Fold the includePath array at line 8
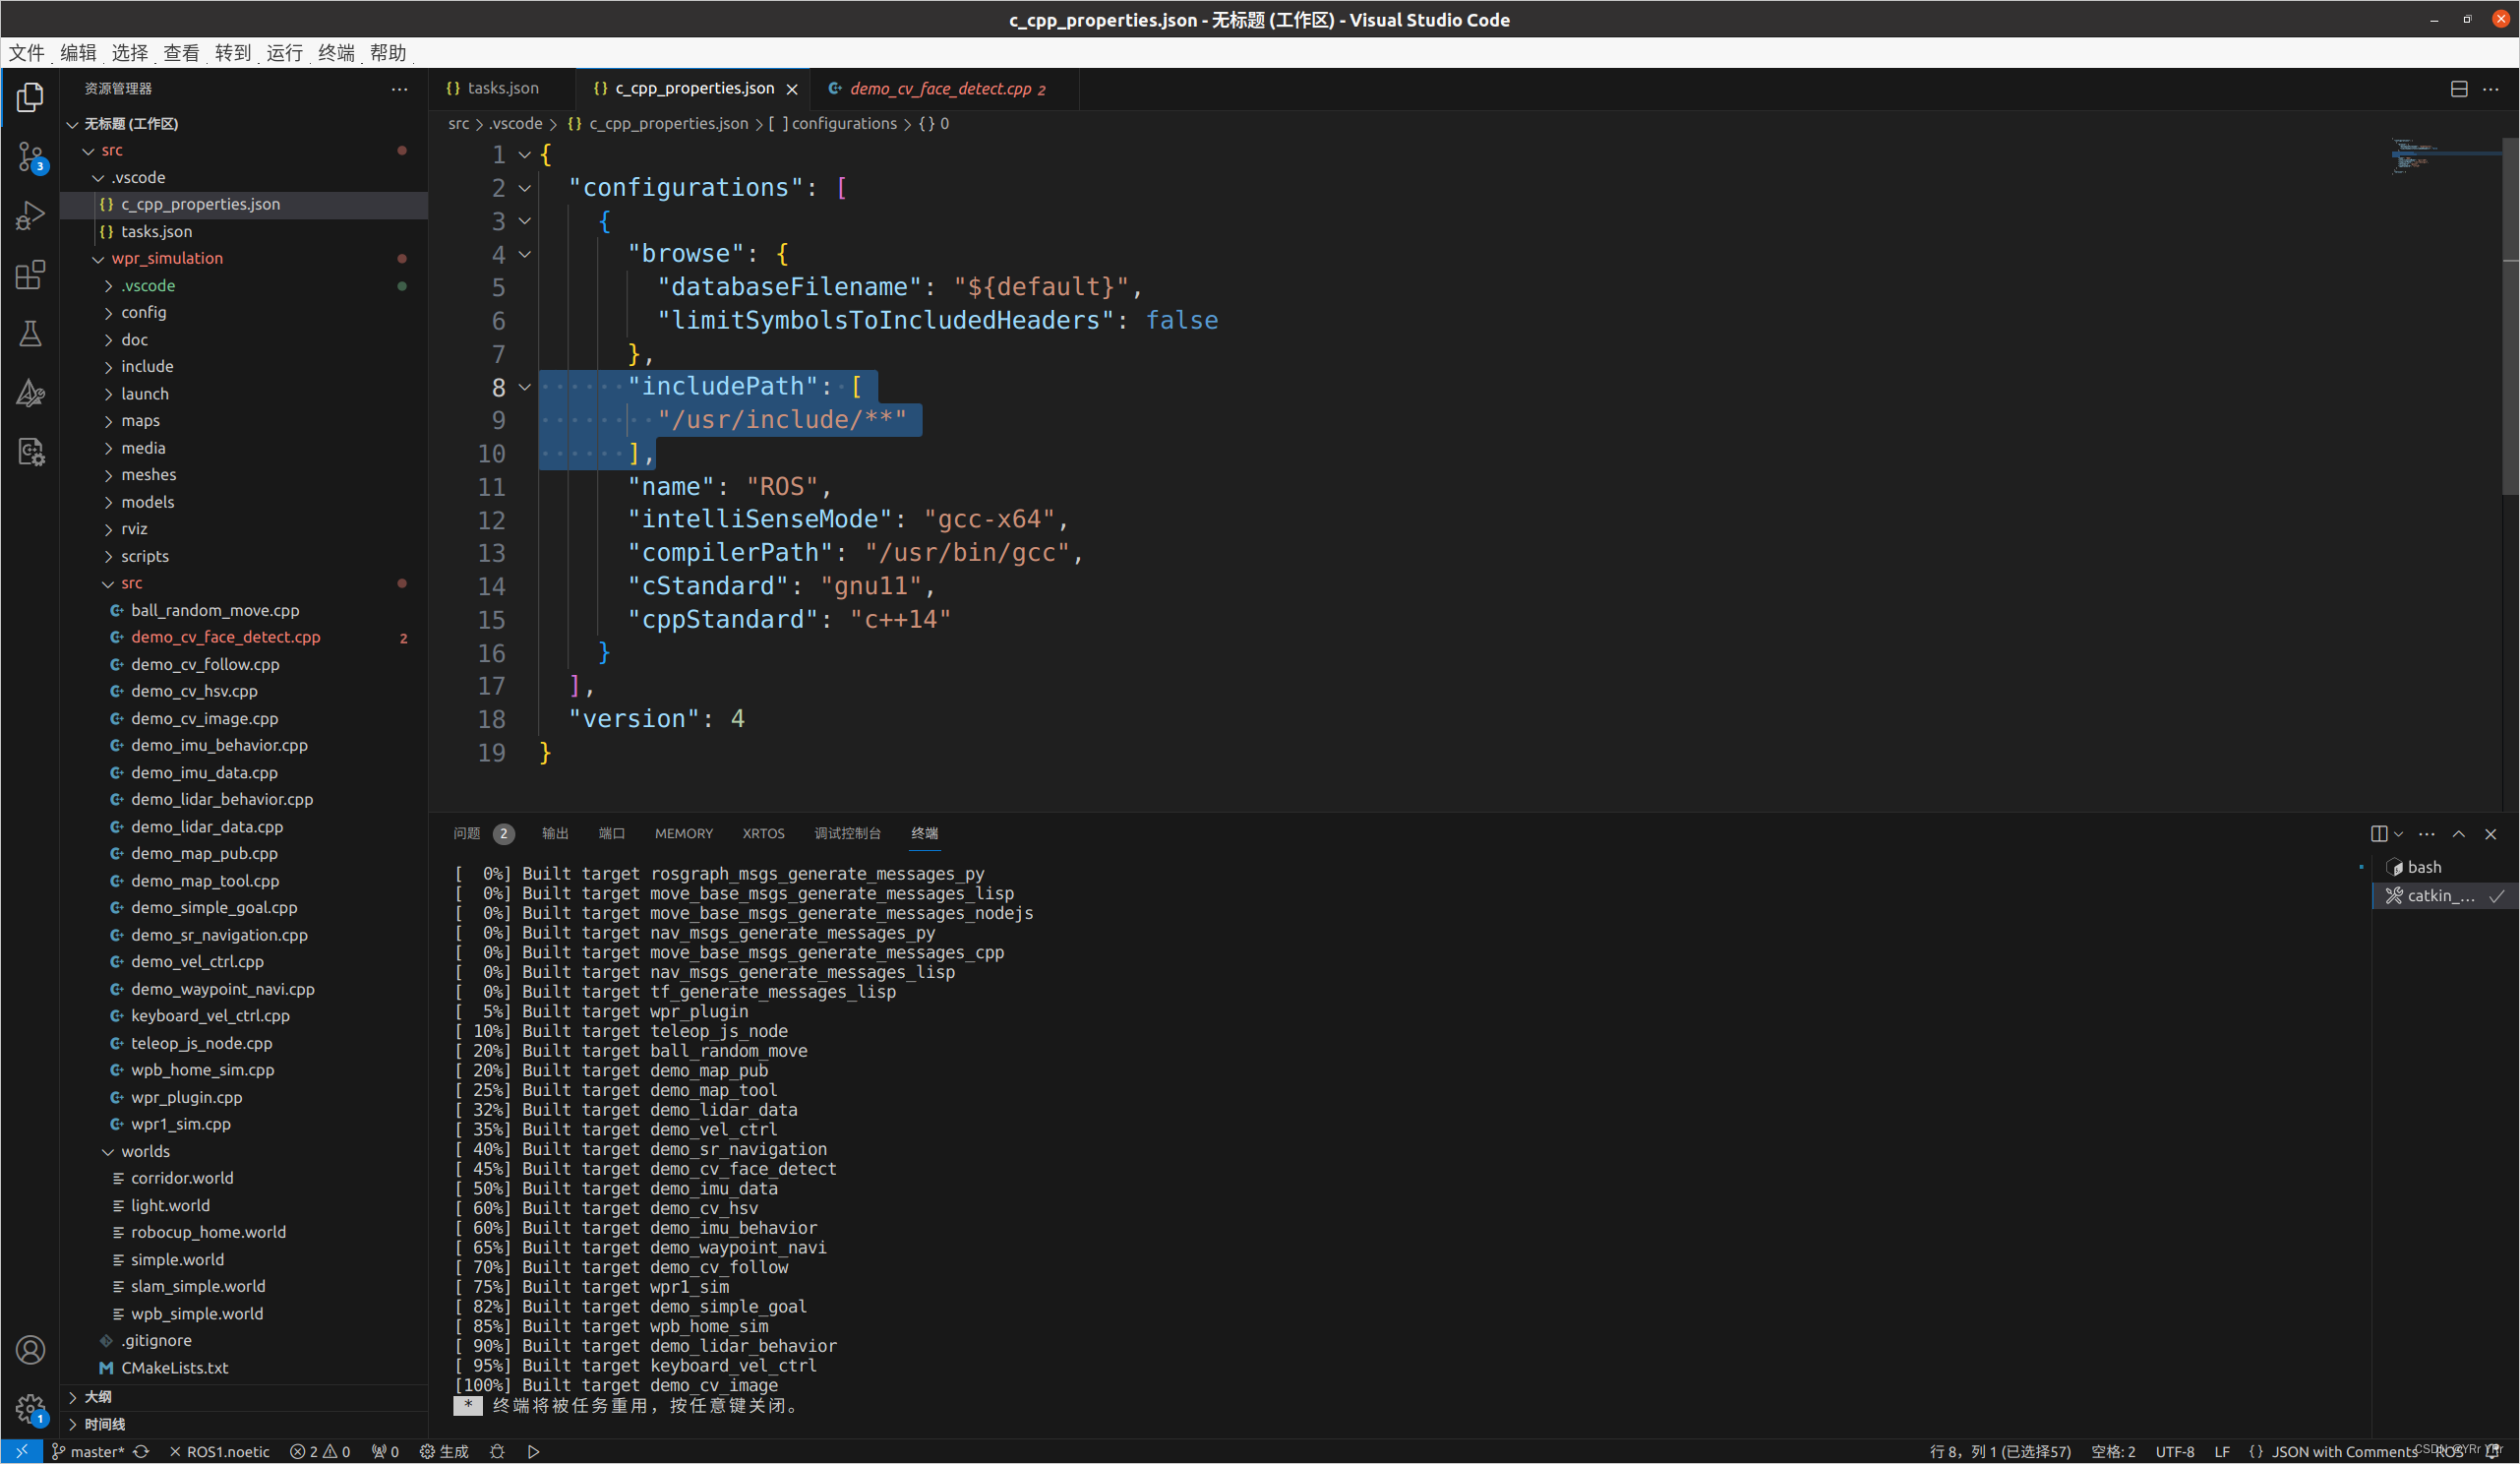The width and height of the screenshot is (2520, 1464). click(x=524, y=387)
